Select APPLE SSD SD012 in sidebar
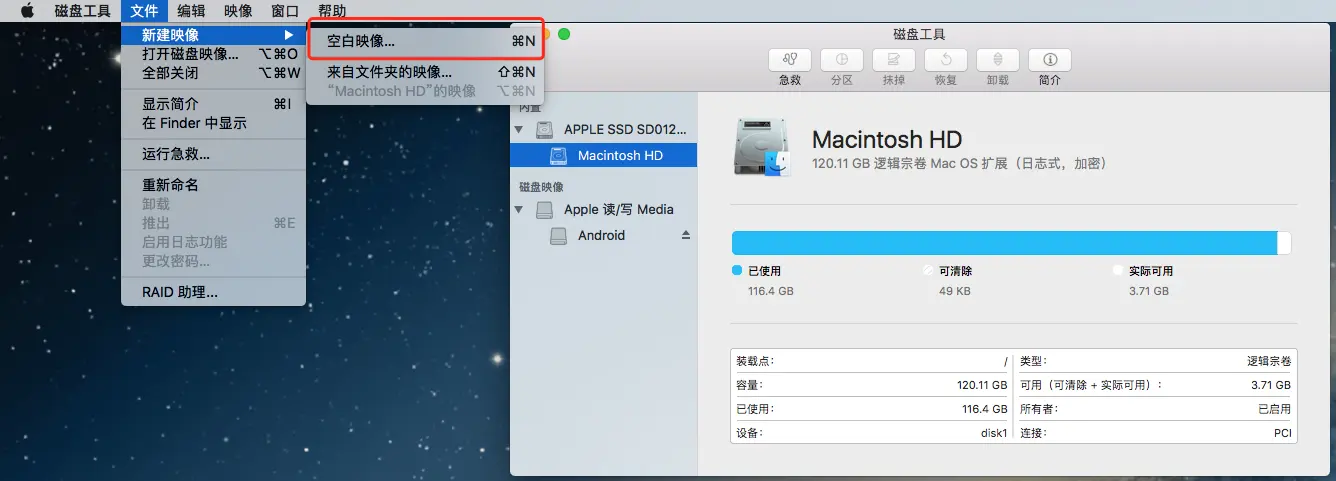Viewport: 1336px width, 481px height. [603, 129]
